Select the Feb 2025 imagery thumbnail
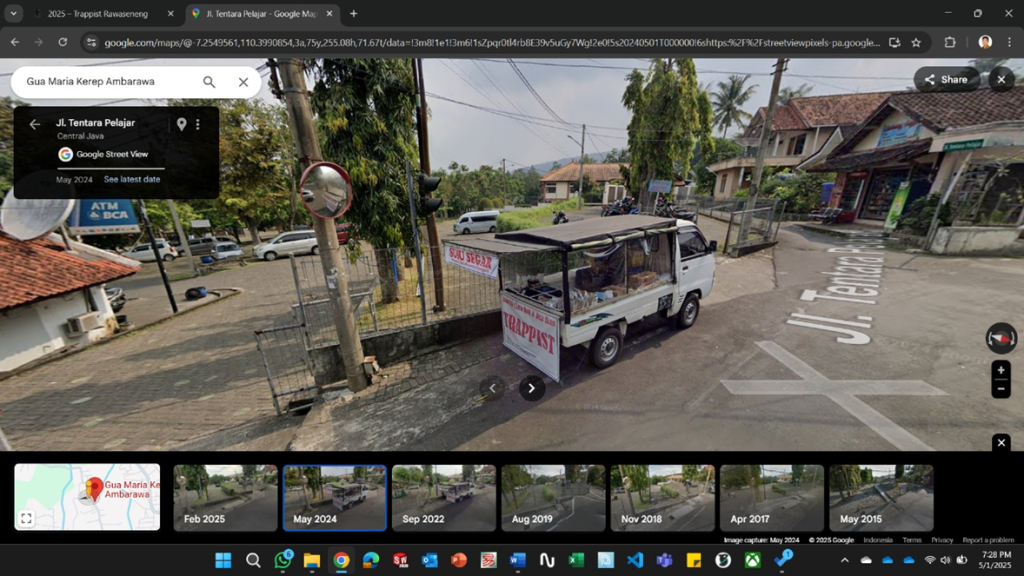This screenshot has width=1024, height=576. [x=225, y=497]
